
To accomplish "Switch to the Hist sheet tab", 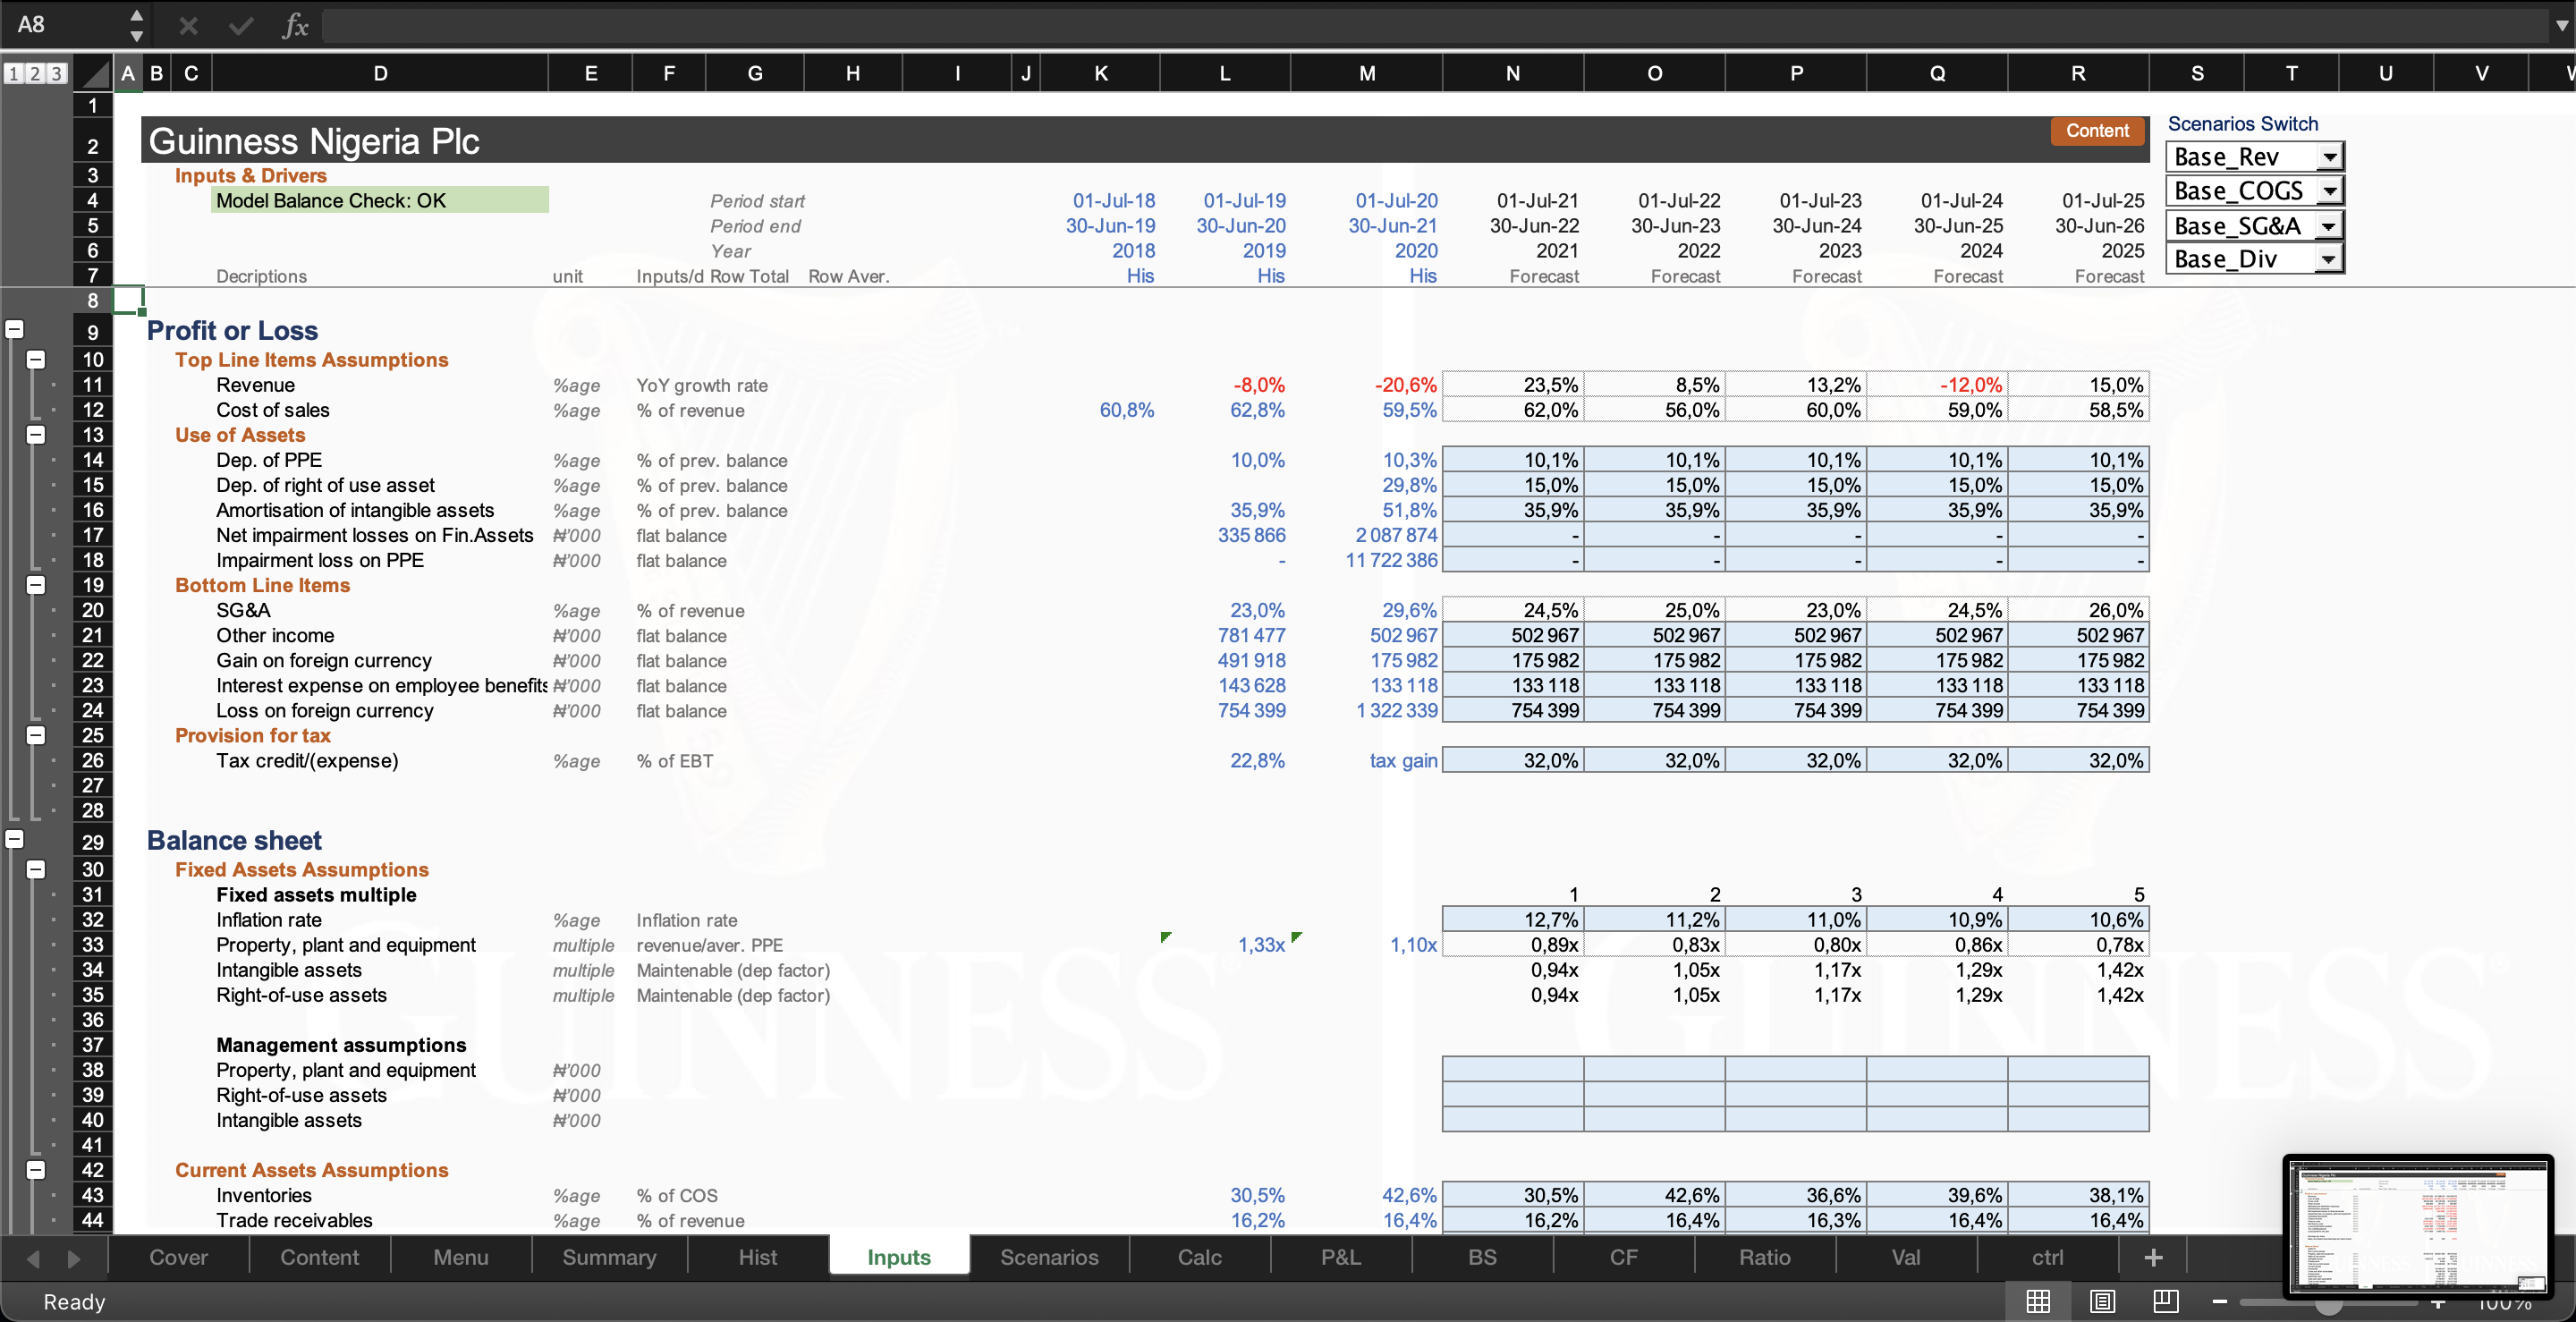I will coord(757,1257).
